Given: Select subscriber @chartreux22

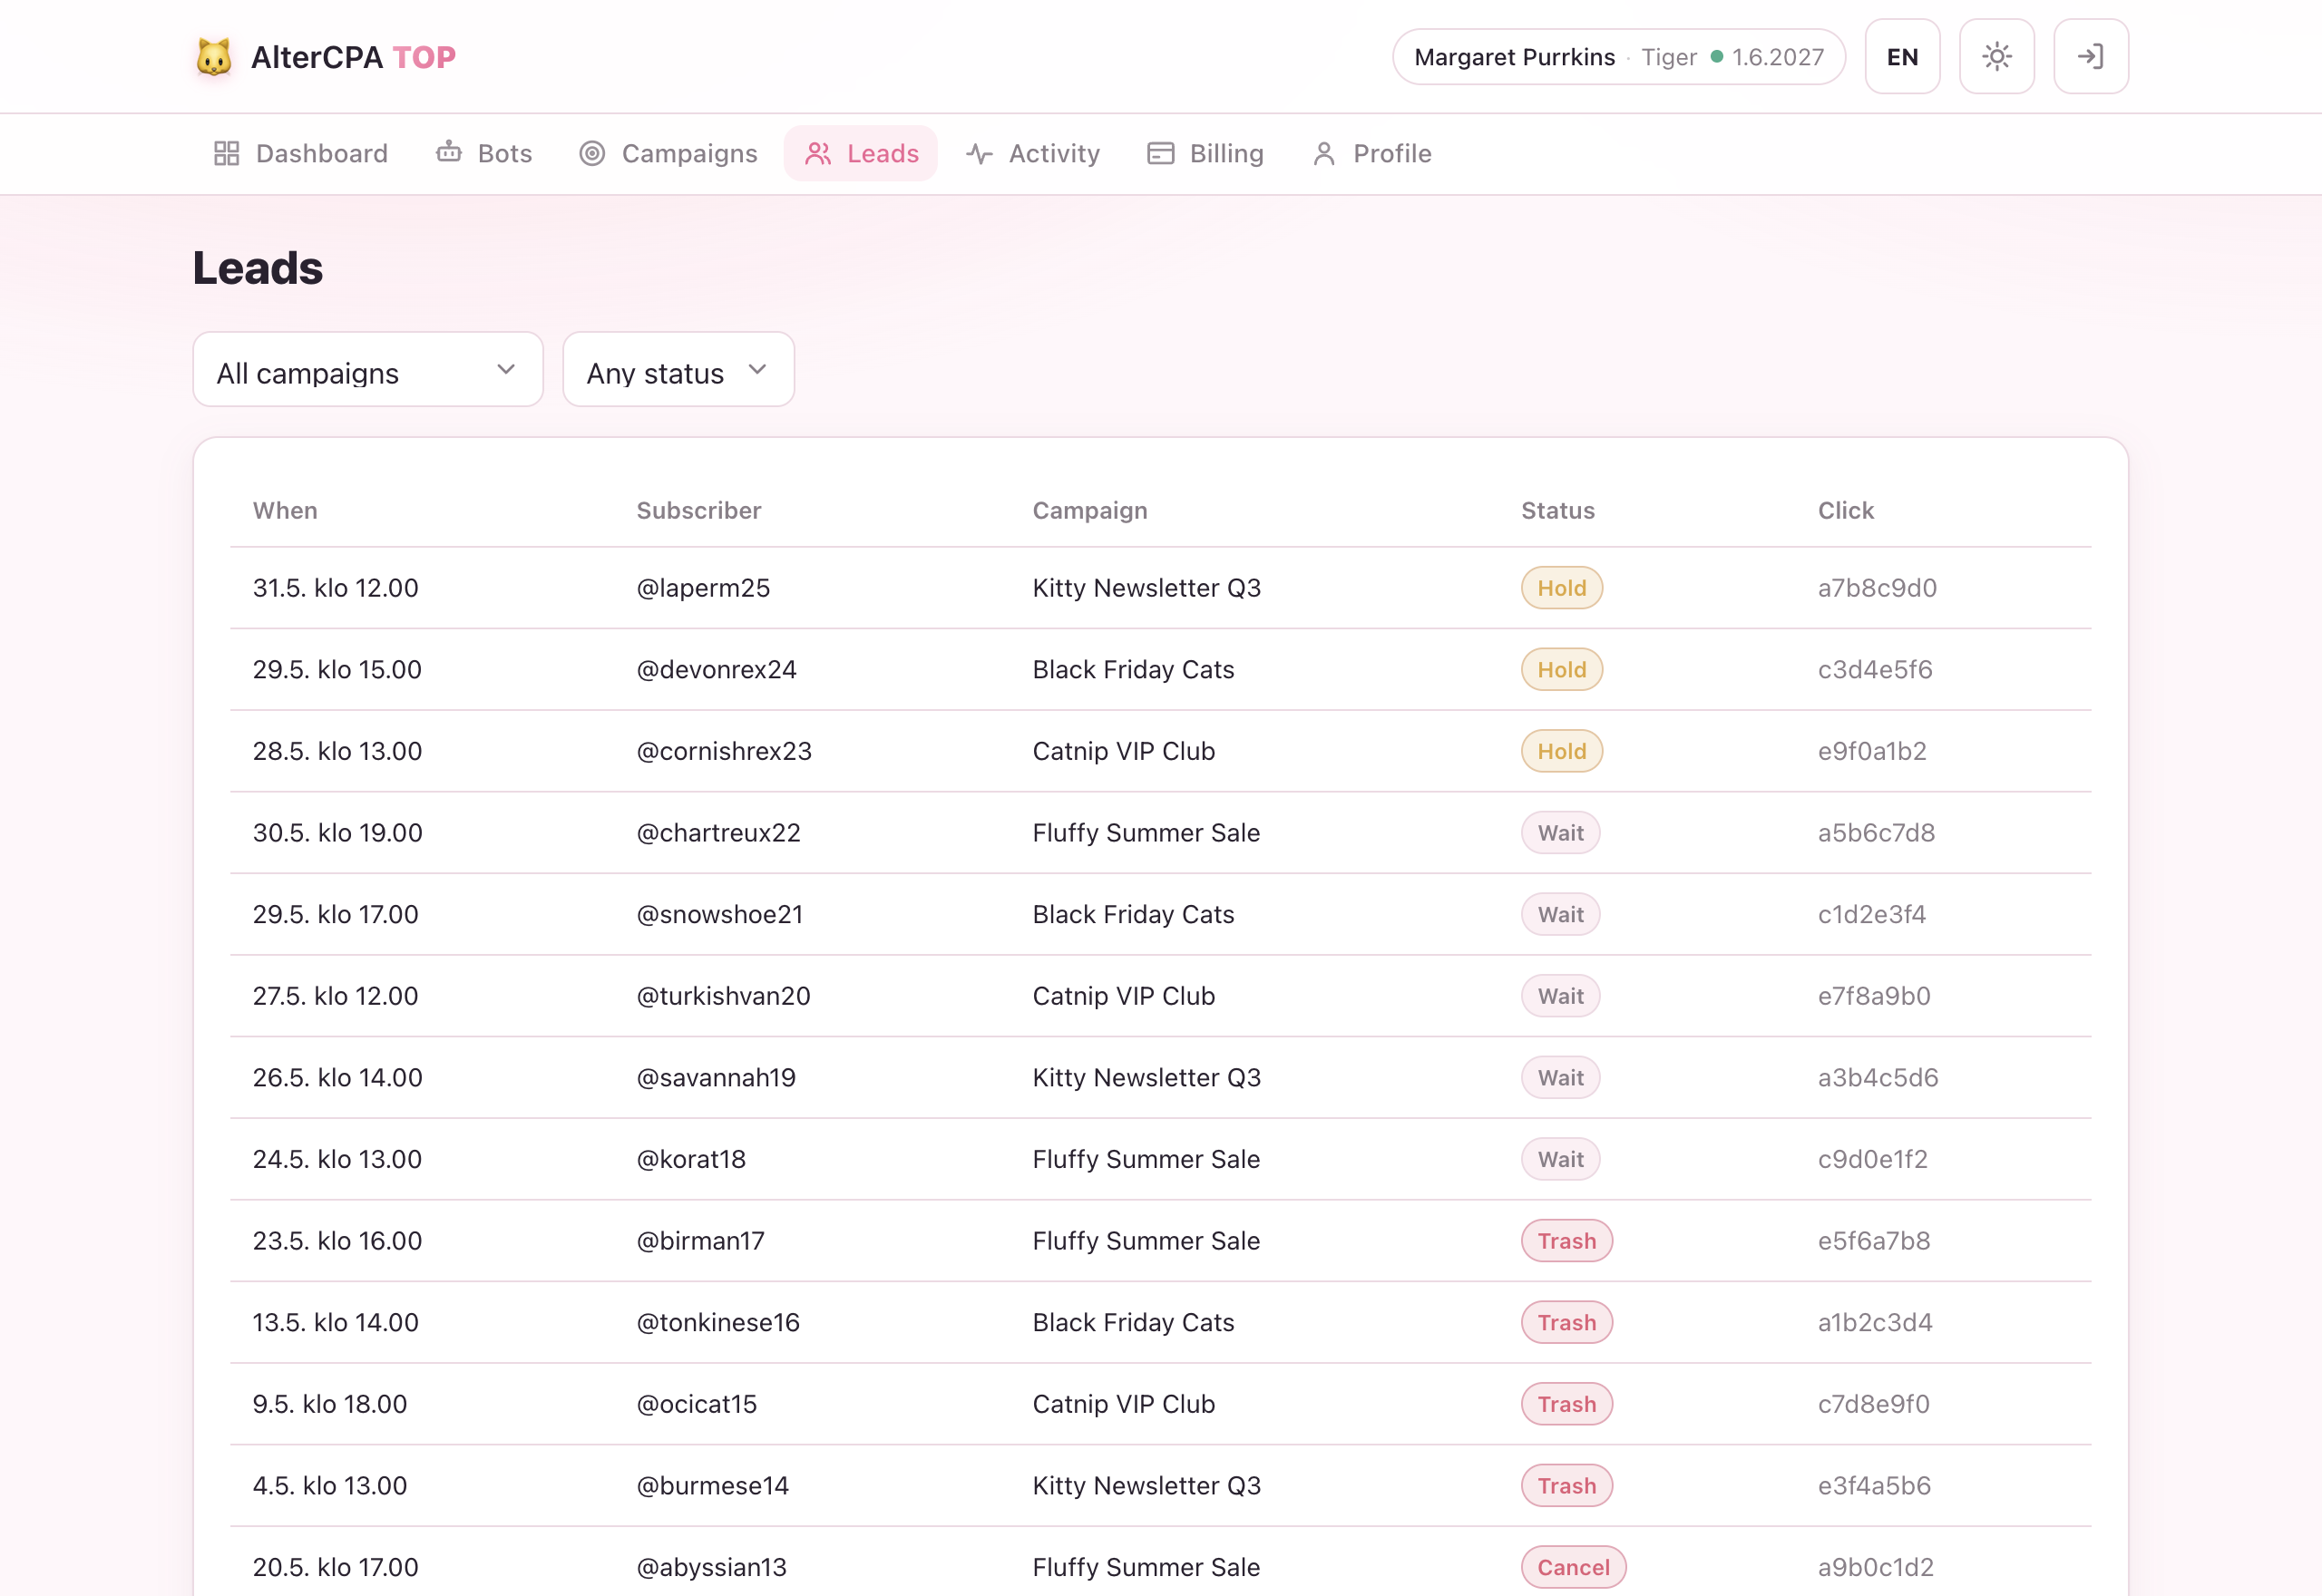Looking at the screenshot, I should pos(718,833).
